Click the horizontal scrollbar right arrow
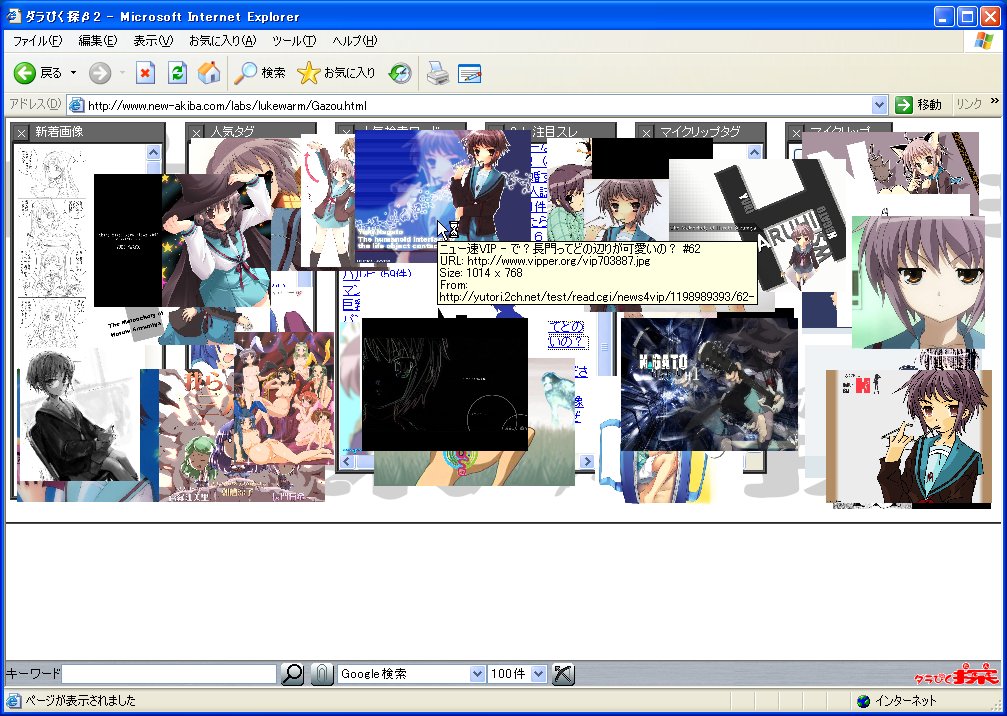The height and width of the screenshot is (716, 1007). [x=586, y=461]
